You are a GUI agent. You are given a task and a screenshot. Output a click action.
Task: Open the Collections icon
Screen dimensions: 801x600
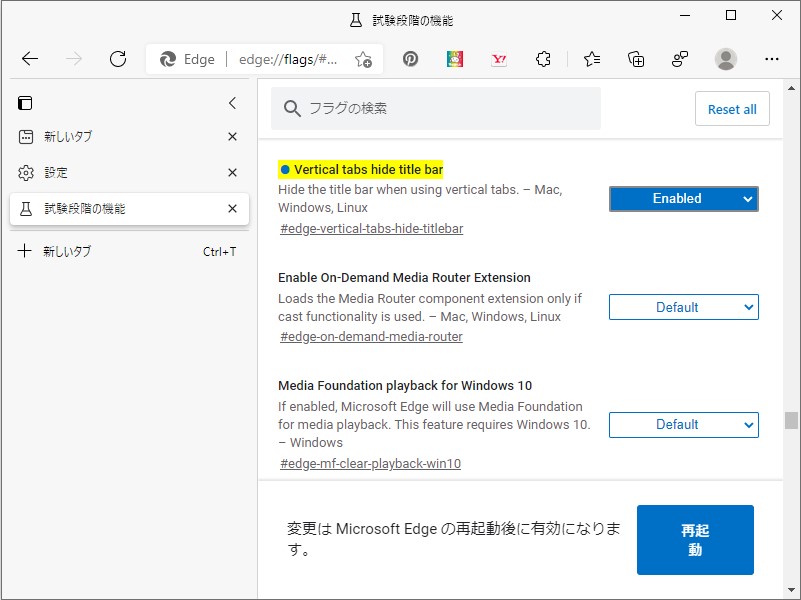point(636,59)
